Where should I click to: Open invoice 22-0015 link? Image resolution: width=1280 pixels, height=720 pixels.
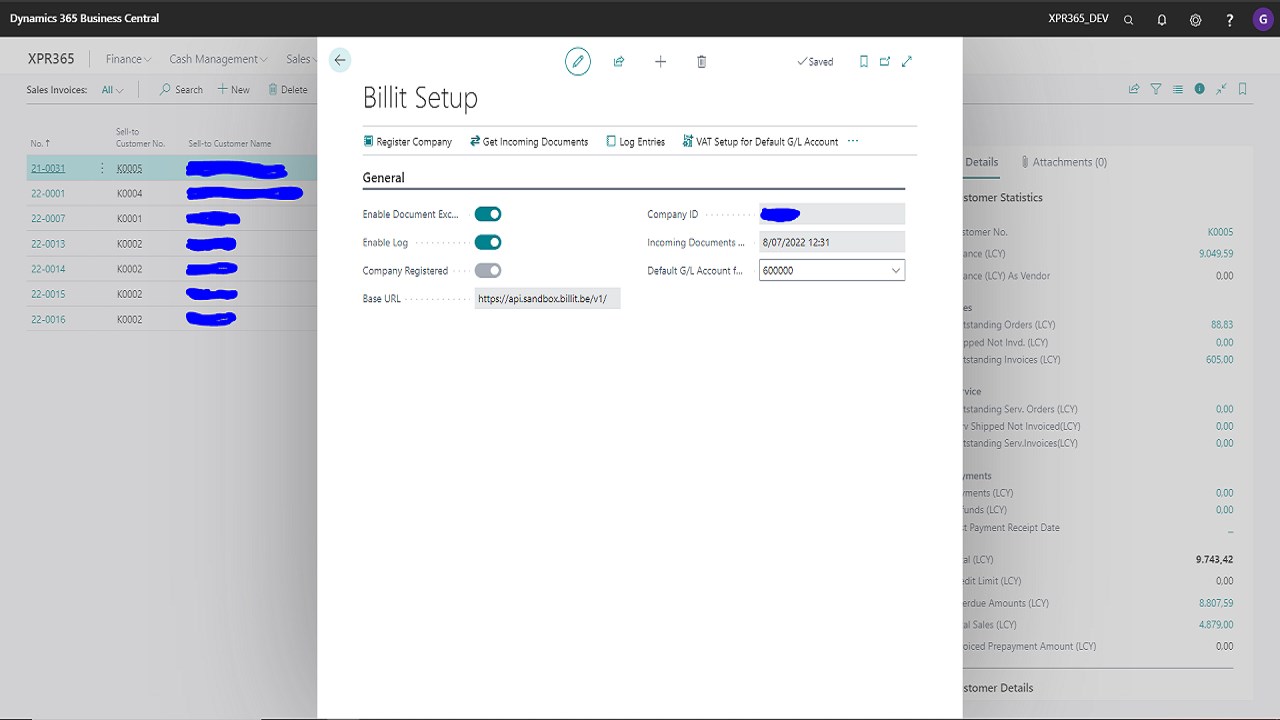(48, 294)
